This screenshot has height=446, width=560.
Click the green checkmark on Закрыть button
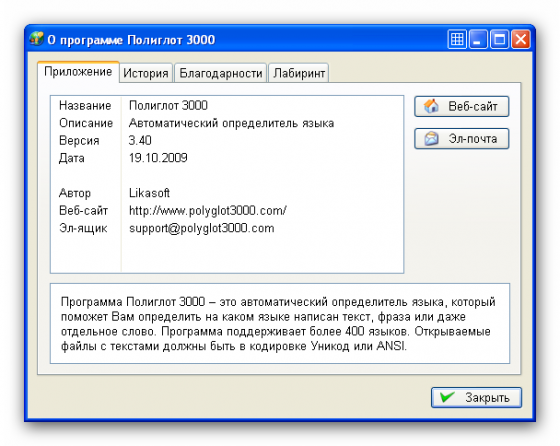pos(447,397)
